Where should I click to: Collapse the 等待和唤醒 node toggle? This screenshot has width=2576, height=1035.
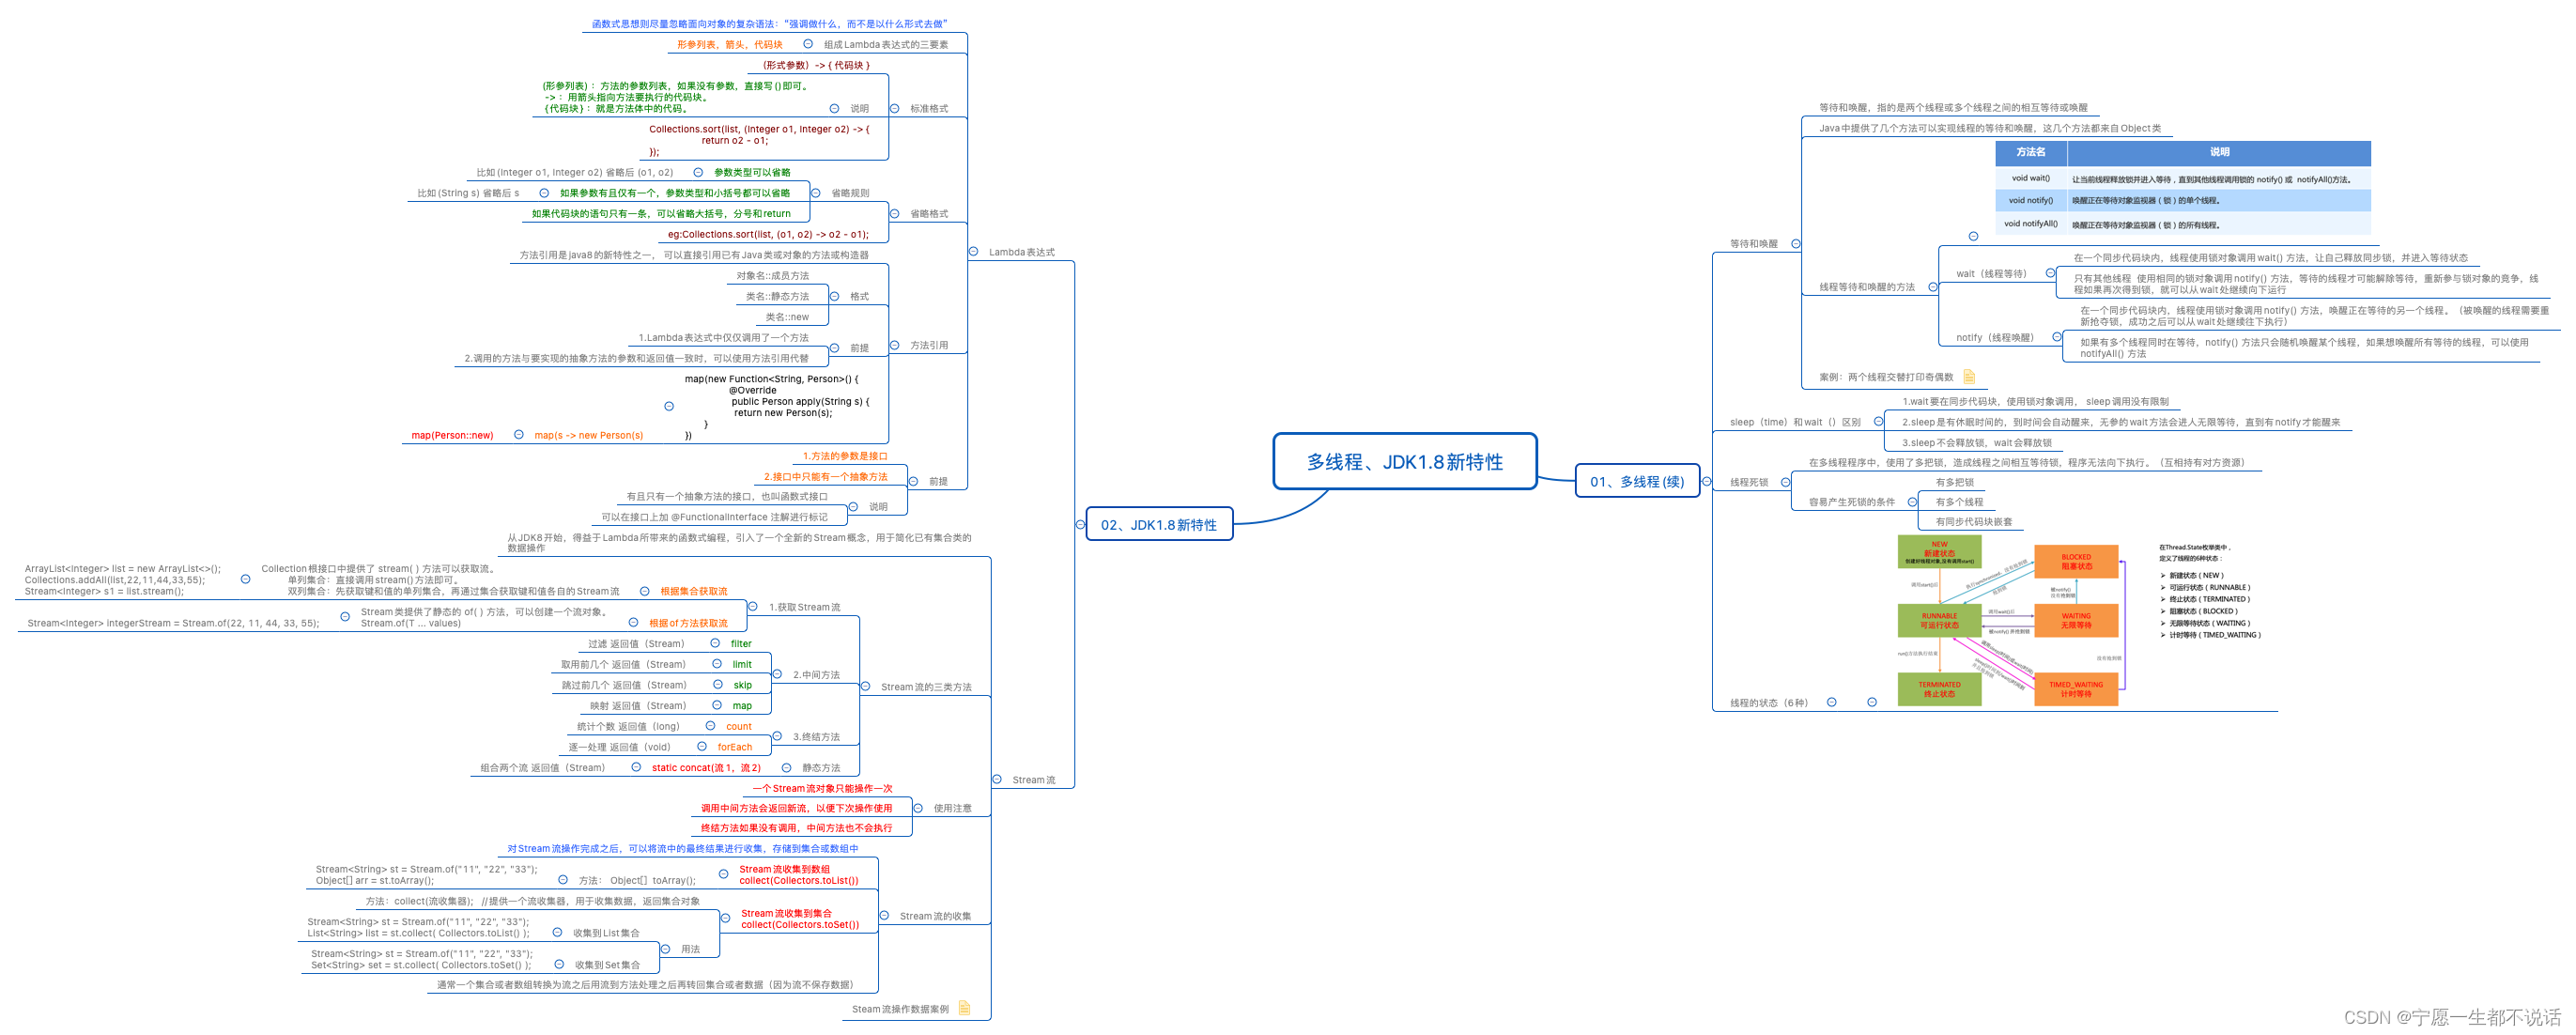[1796, 244]
